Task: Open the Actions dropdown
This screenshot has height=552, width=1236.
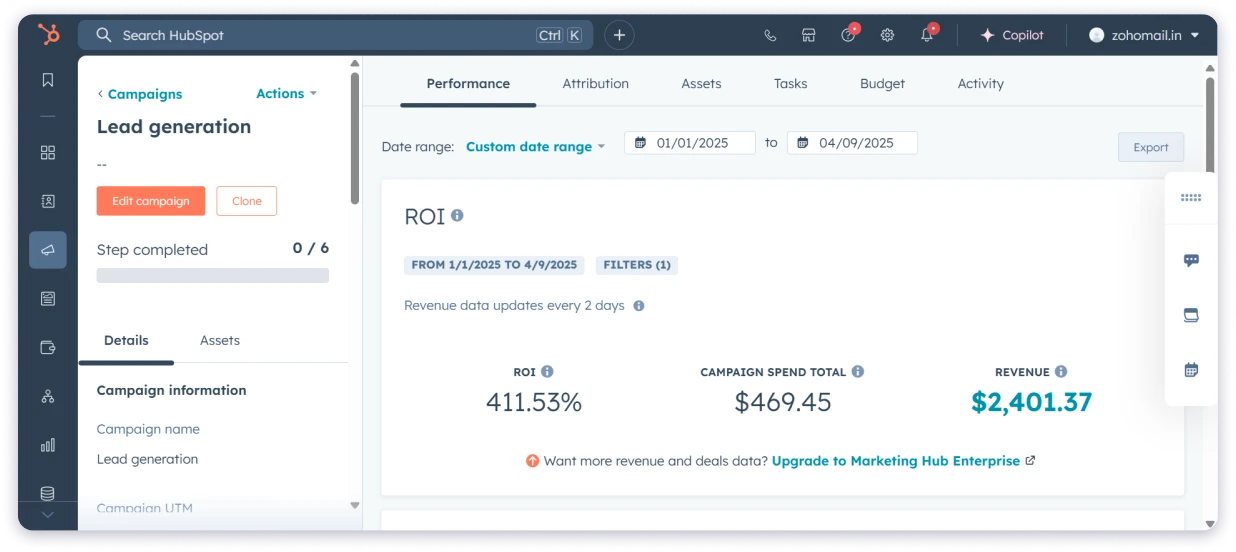Action: click(x=286, y=93)
